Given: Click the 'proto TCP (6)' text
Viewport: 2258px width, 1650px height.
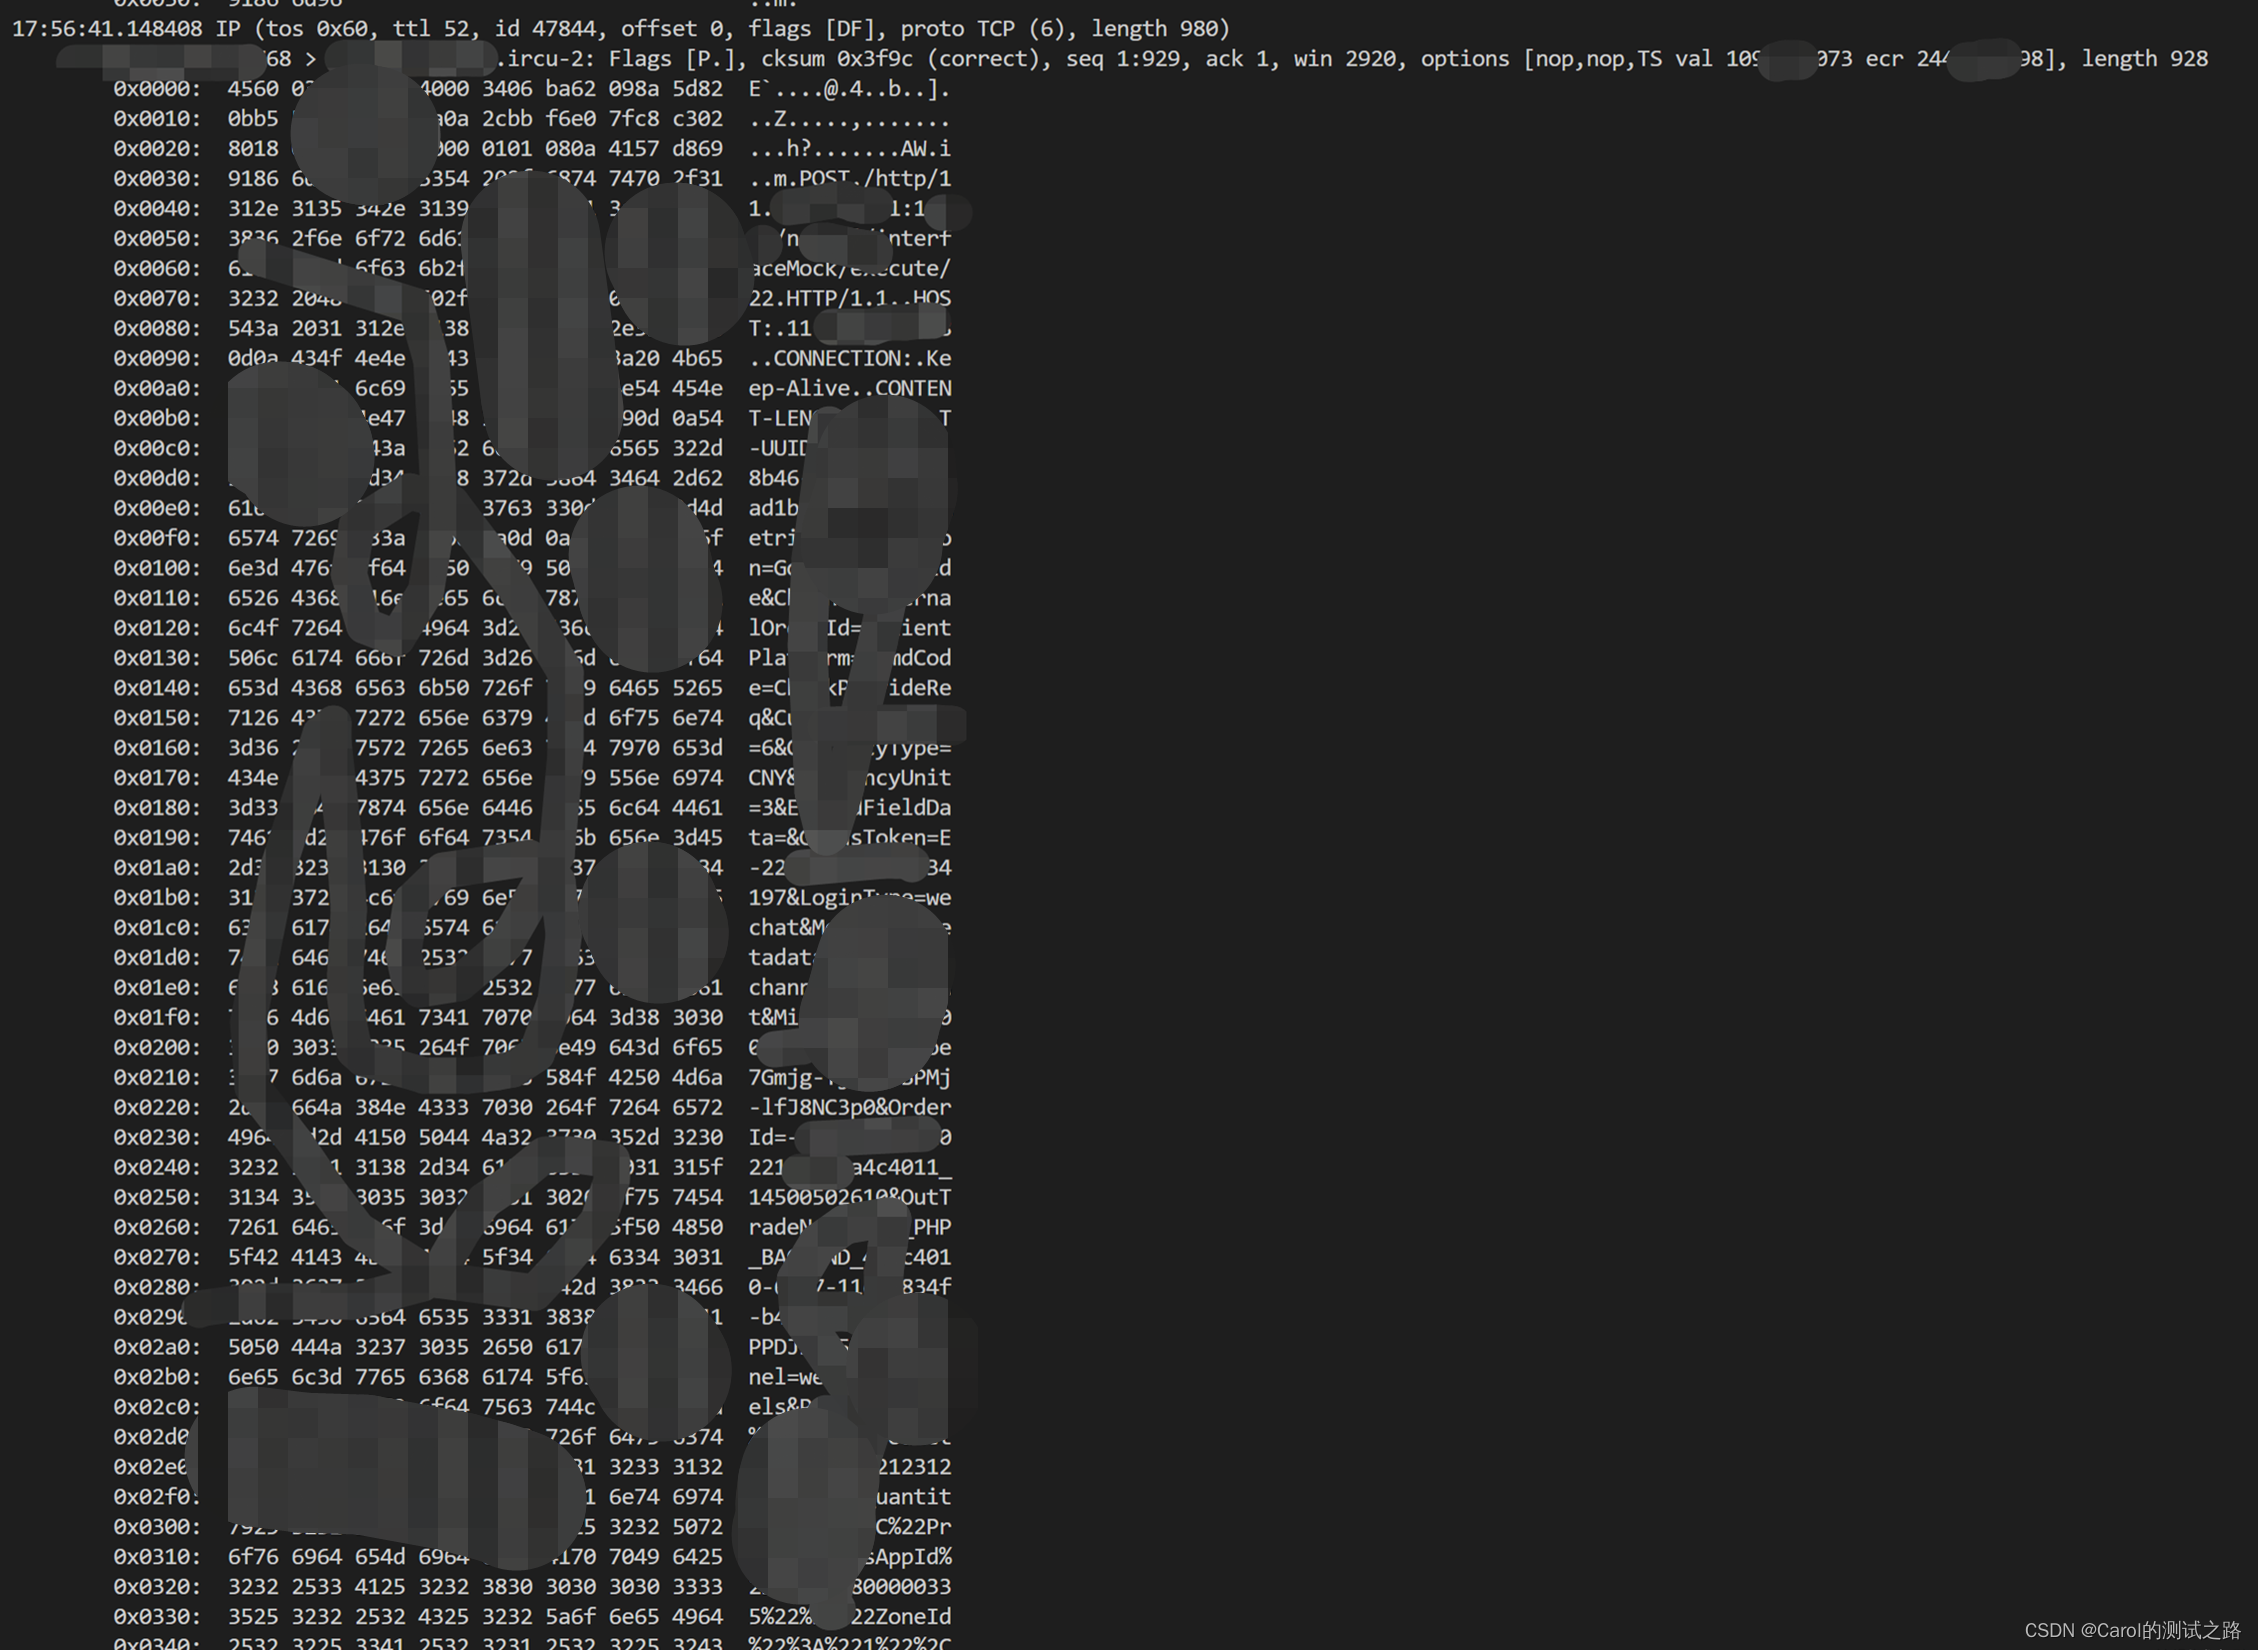Looking at the screenshot, I should (984, 29).
